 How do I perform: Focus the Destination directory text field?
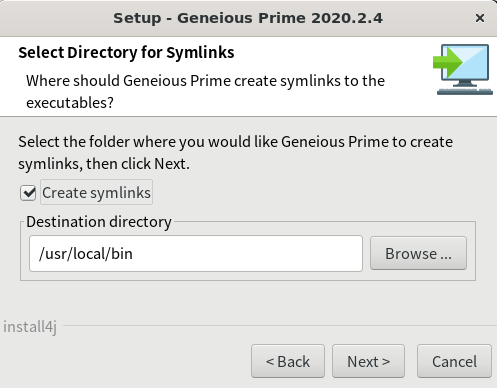(x=196, y=254)
